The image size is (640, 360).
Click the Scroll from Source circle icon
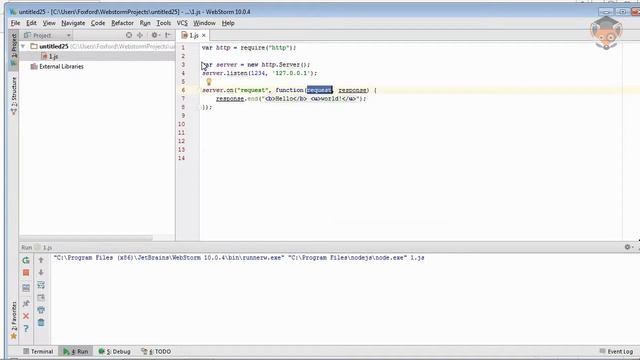click(129, 35)
